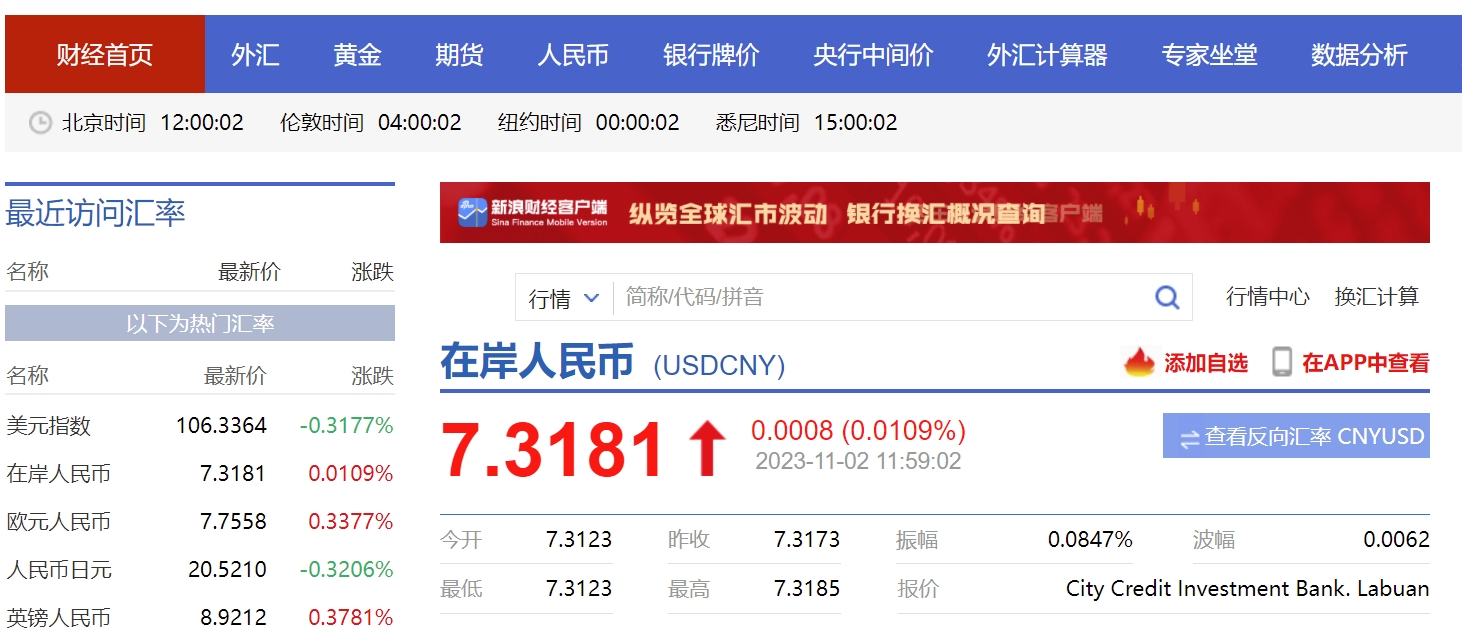Open the 黄金 navigation item
1462x633 pixels.
[x=357, y=55]
